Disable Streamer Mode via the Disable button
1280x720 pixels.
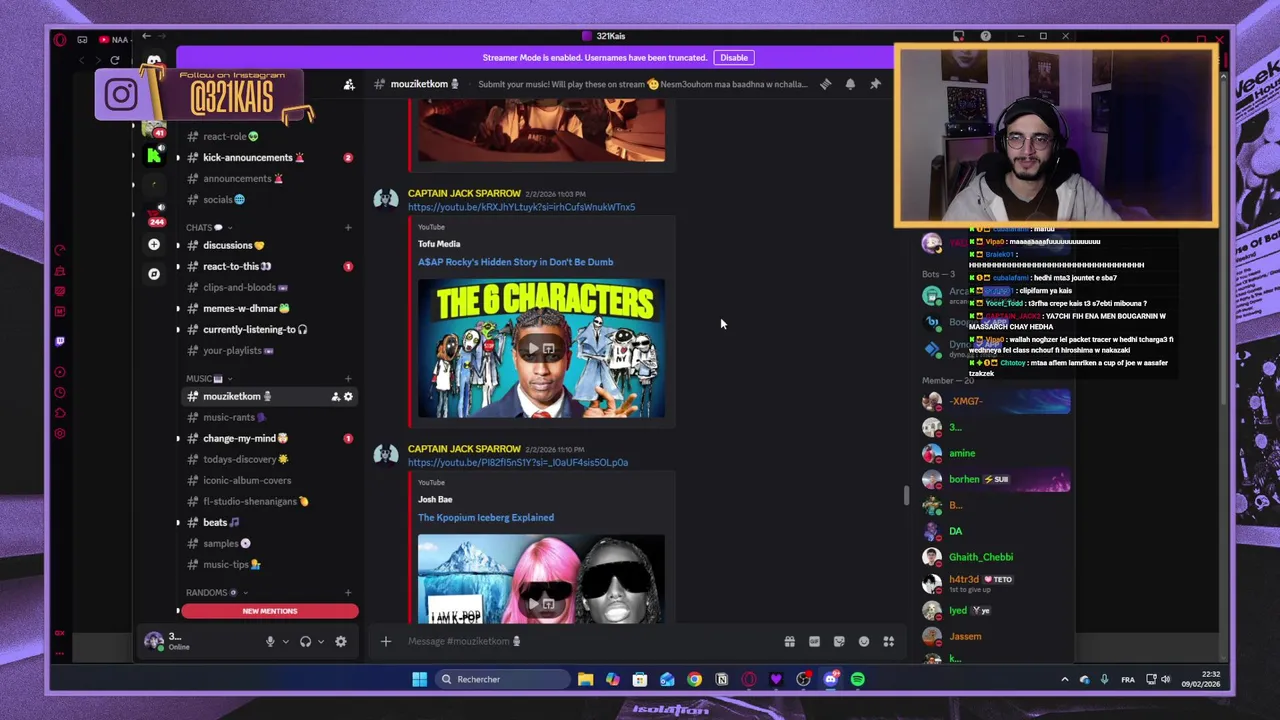tap(733, 58)
